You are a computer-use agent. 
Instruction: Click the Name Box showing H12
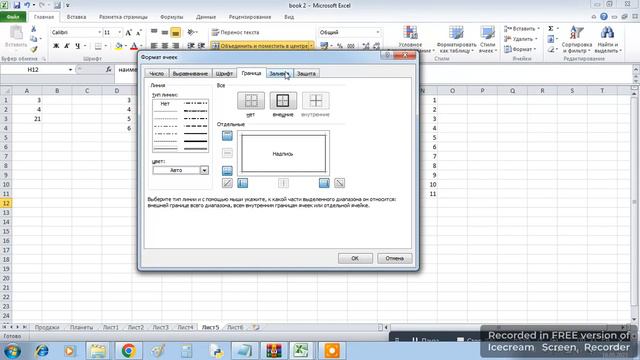click(x=33, y=70)
